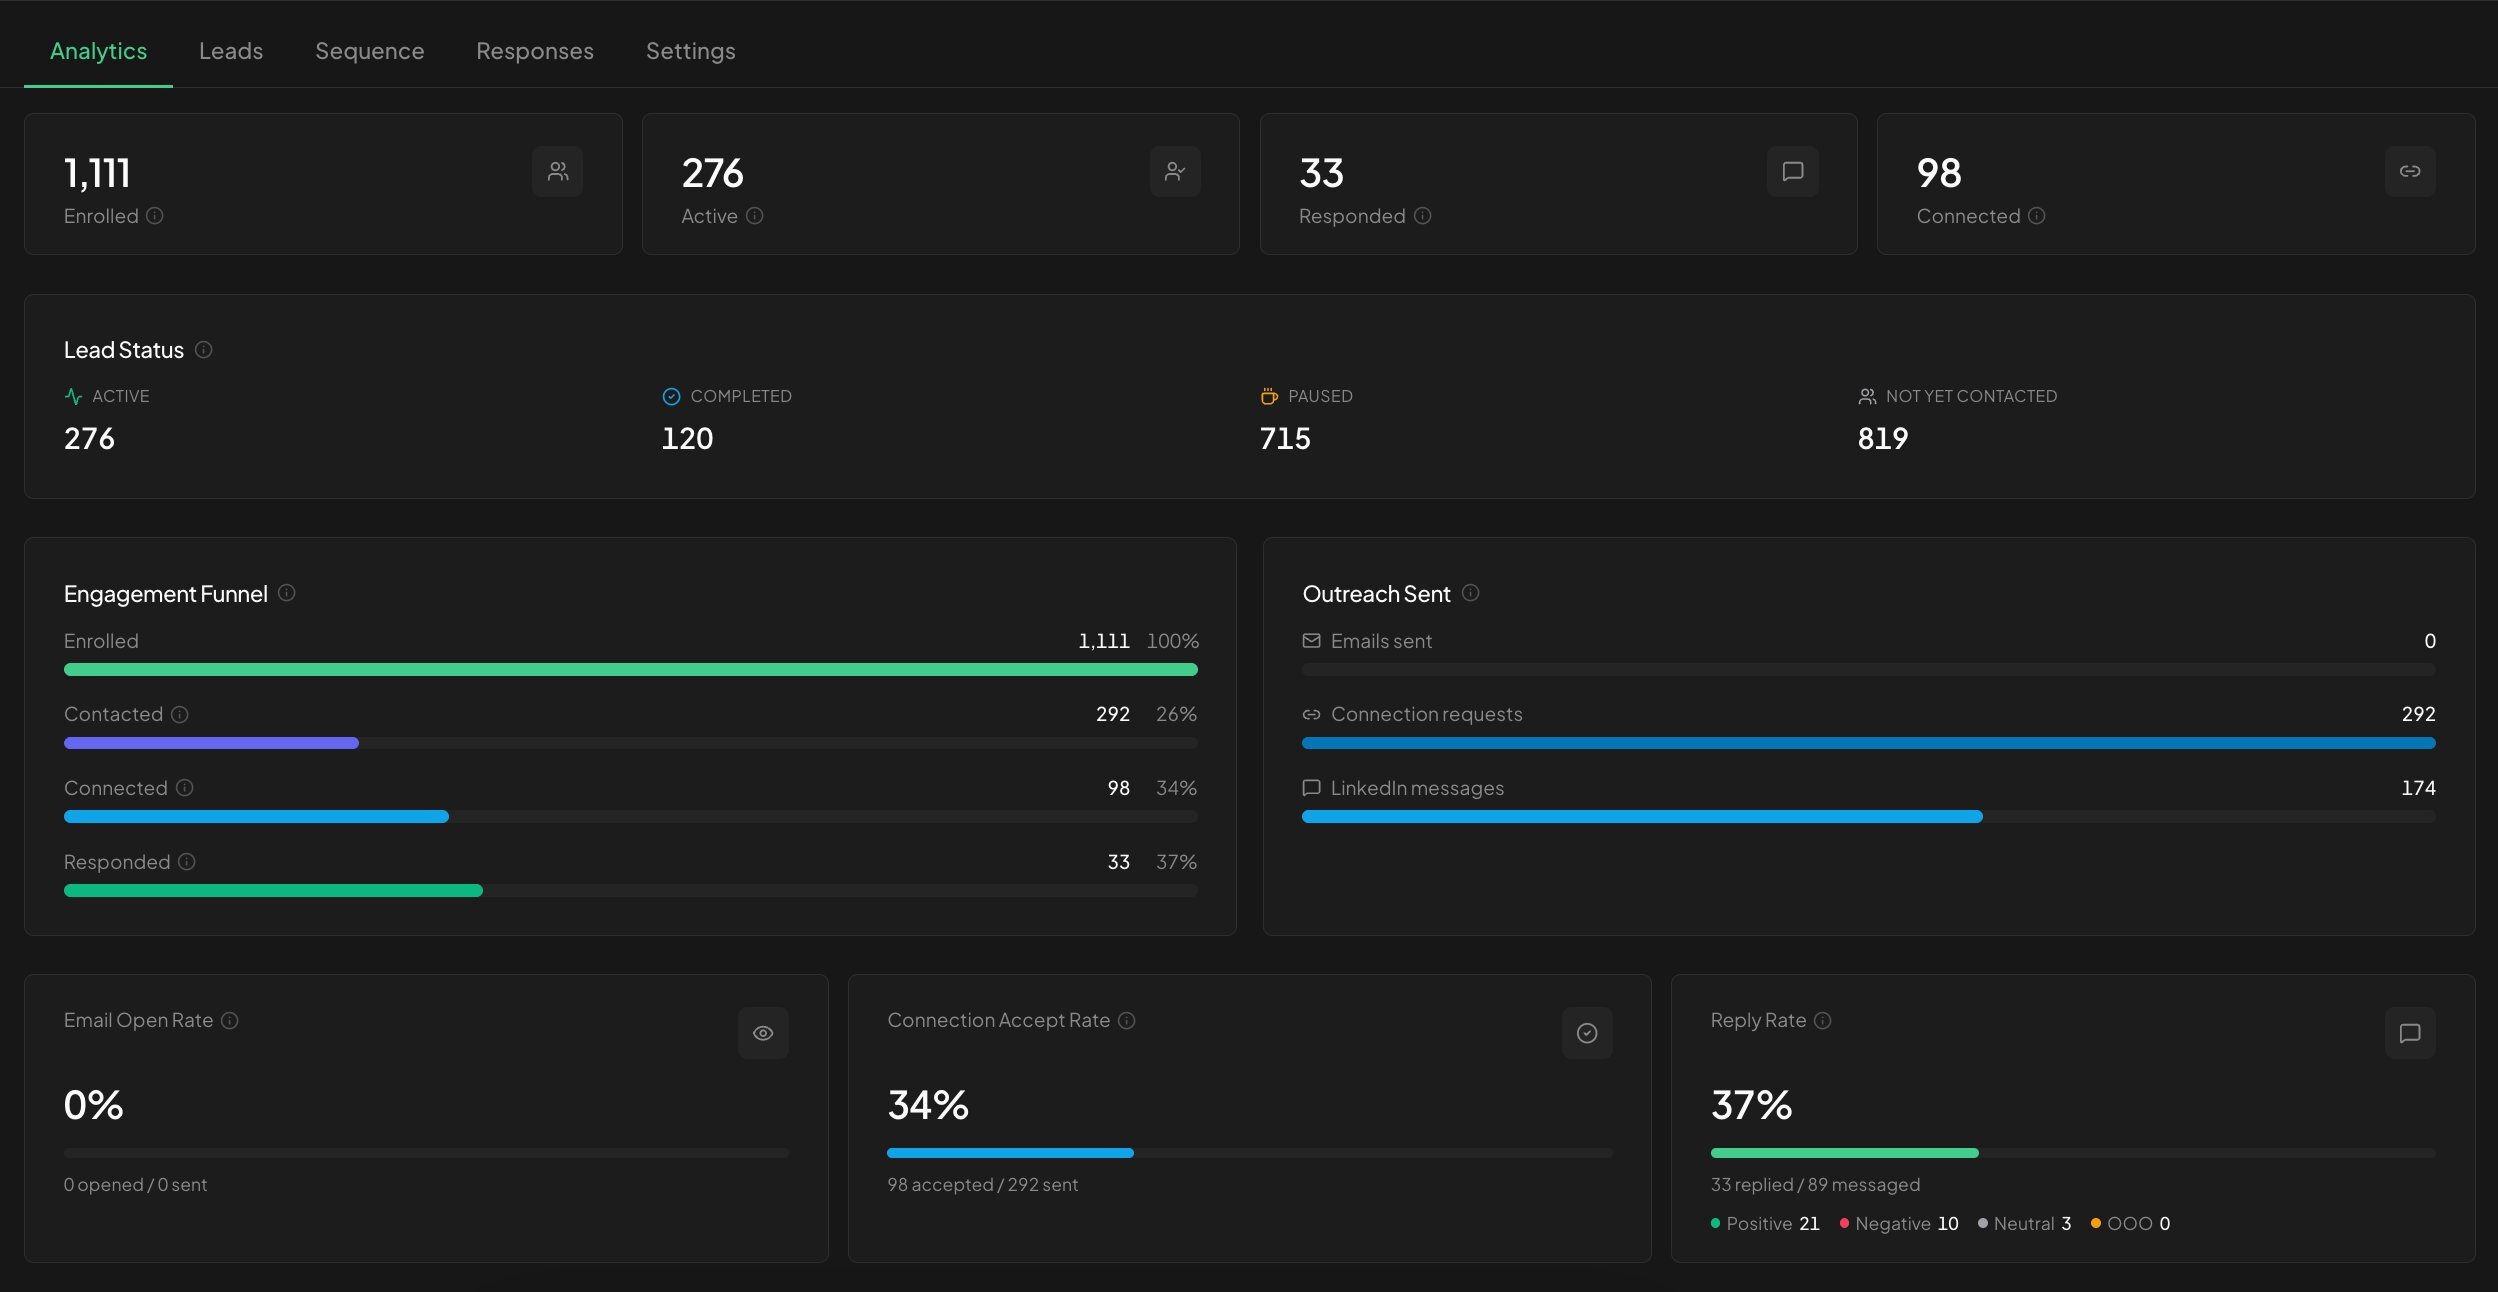Select the Analytics tab
The height and width of the screenshot is (1292, 2498).
tap(99, 51)
